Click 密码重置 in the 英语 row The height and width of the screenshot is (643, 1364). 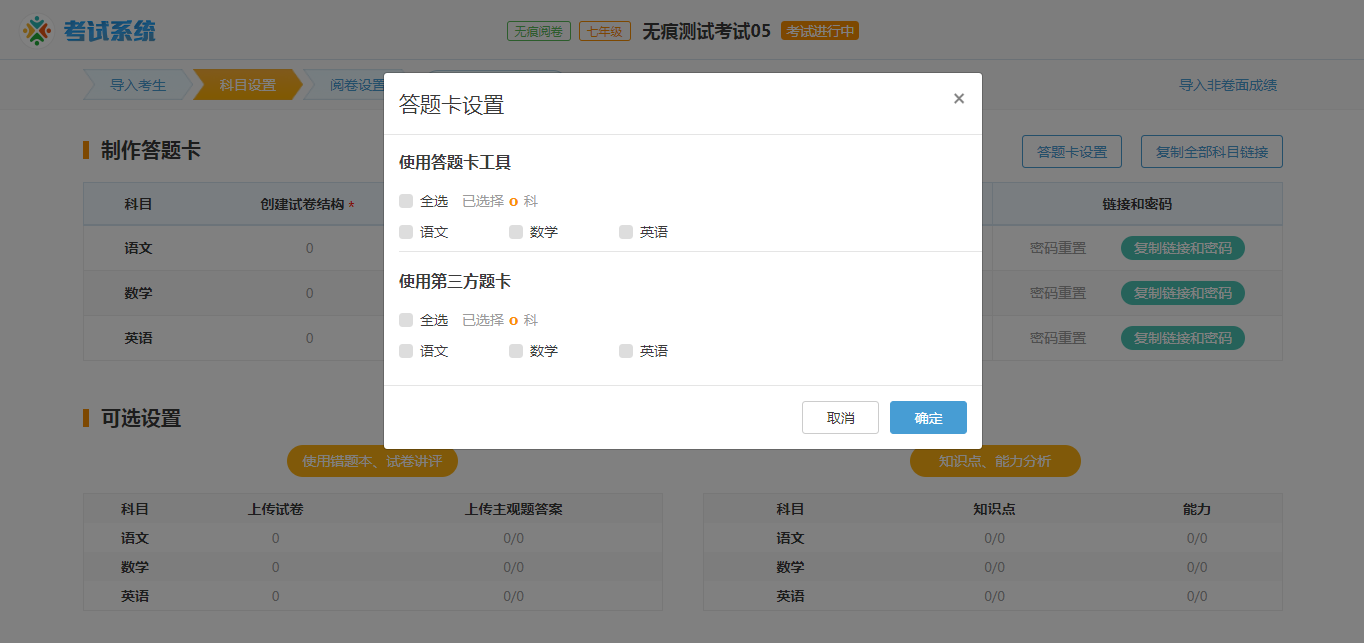tap(1058, 338)
